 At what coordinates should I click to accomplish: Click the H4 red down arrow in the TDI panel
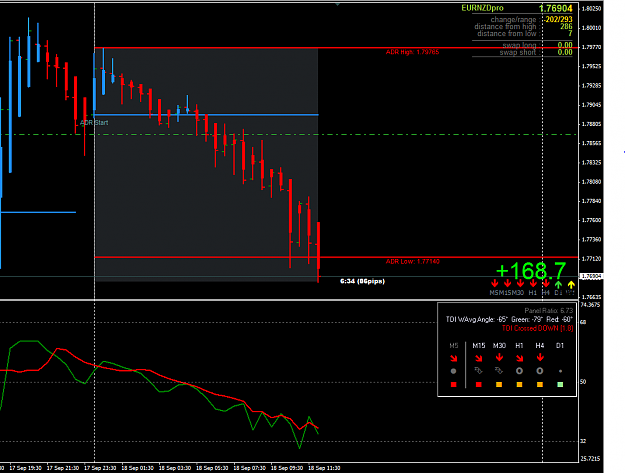point(540,358)
